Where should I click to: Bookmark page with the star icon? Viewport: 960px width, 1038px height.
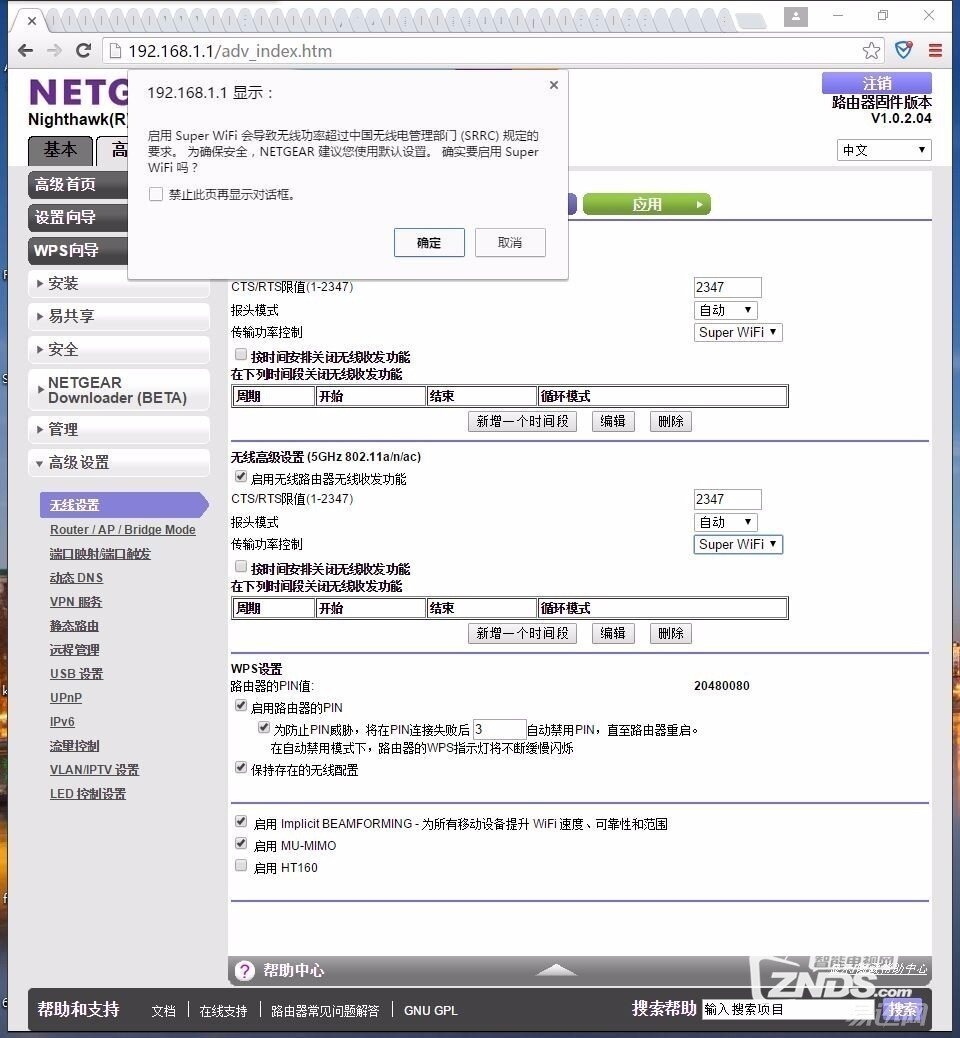[871, 51]
